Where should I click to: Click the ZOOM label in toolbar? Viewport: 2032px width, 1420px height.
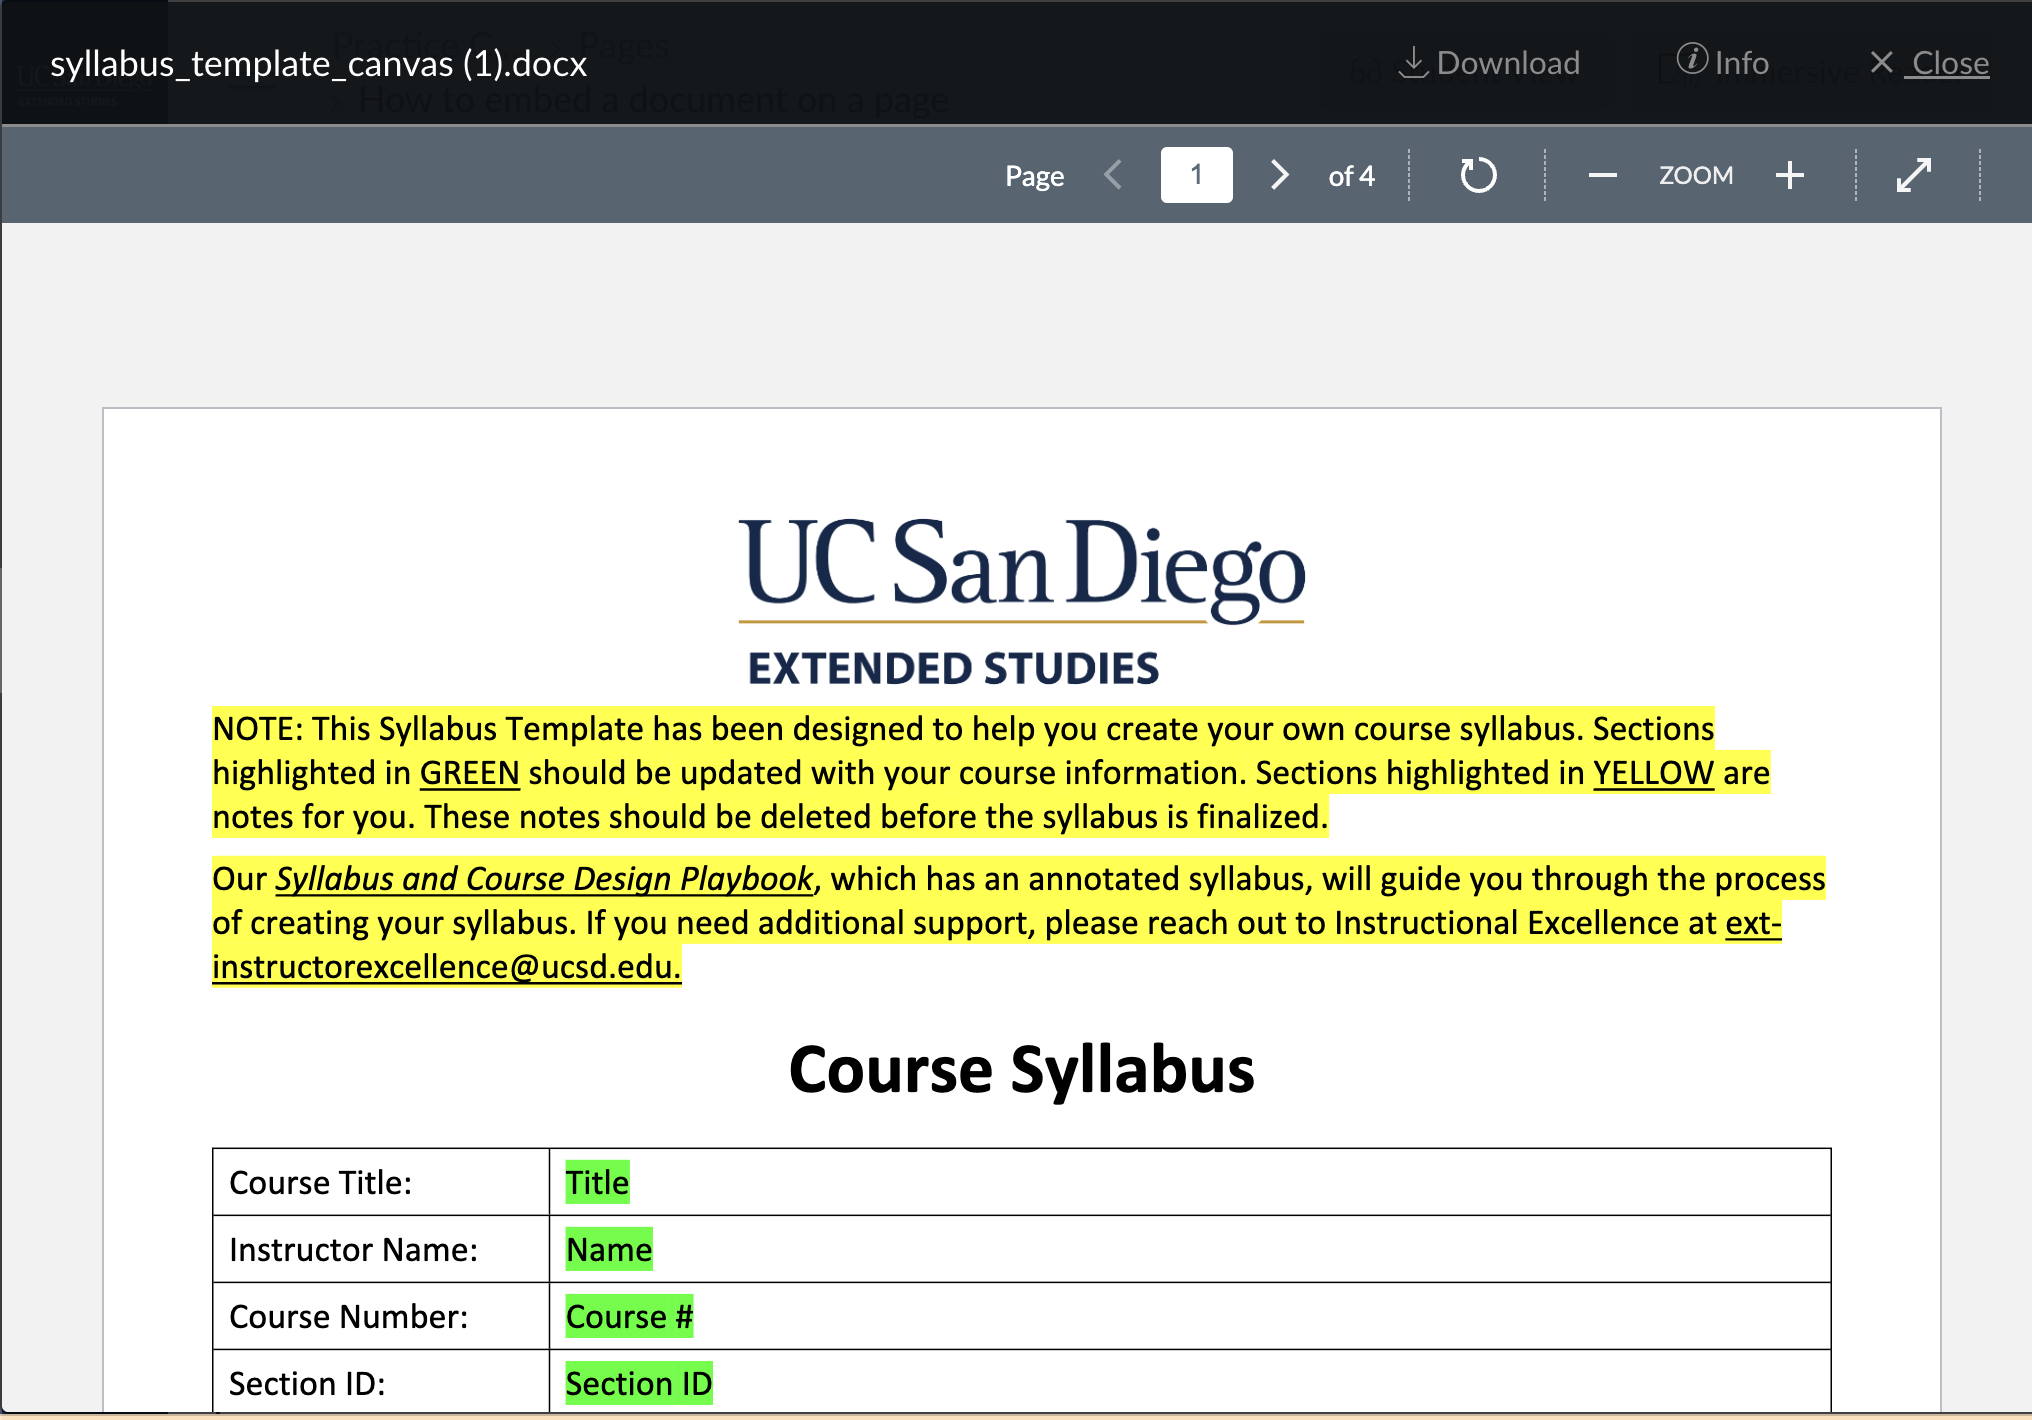(1696, 175)
